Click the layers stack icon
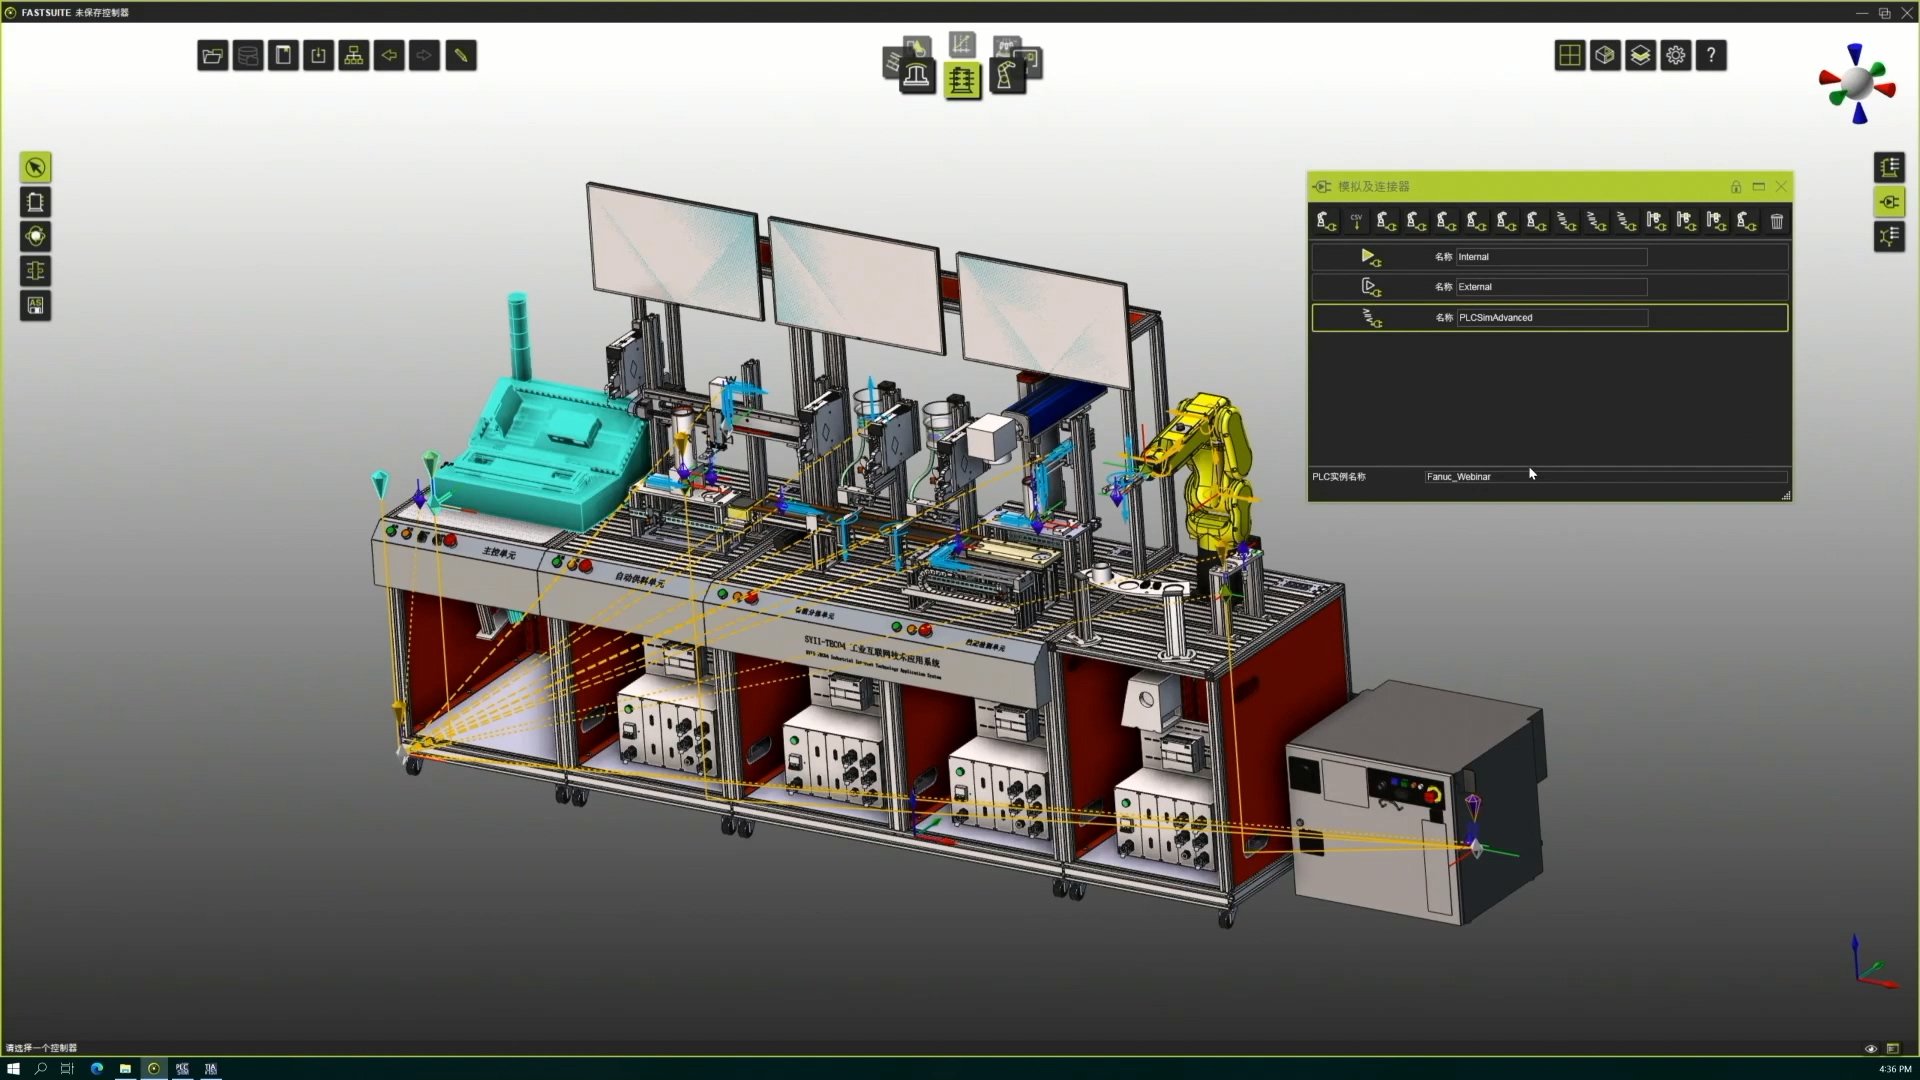This screenshot has width=1920, height=1080. 1641,56
